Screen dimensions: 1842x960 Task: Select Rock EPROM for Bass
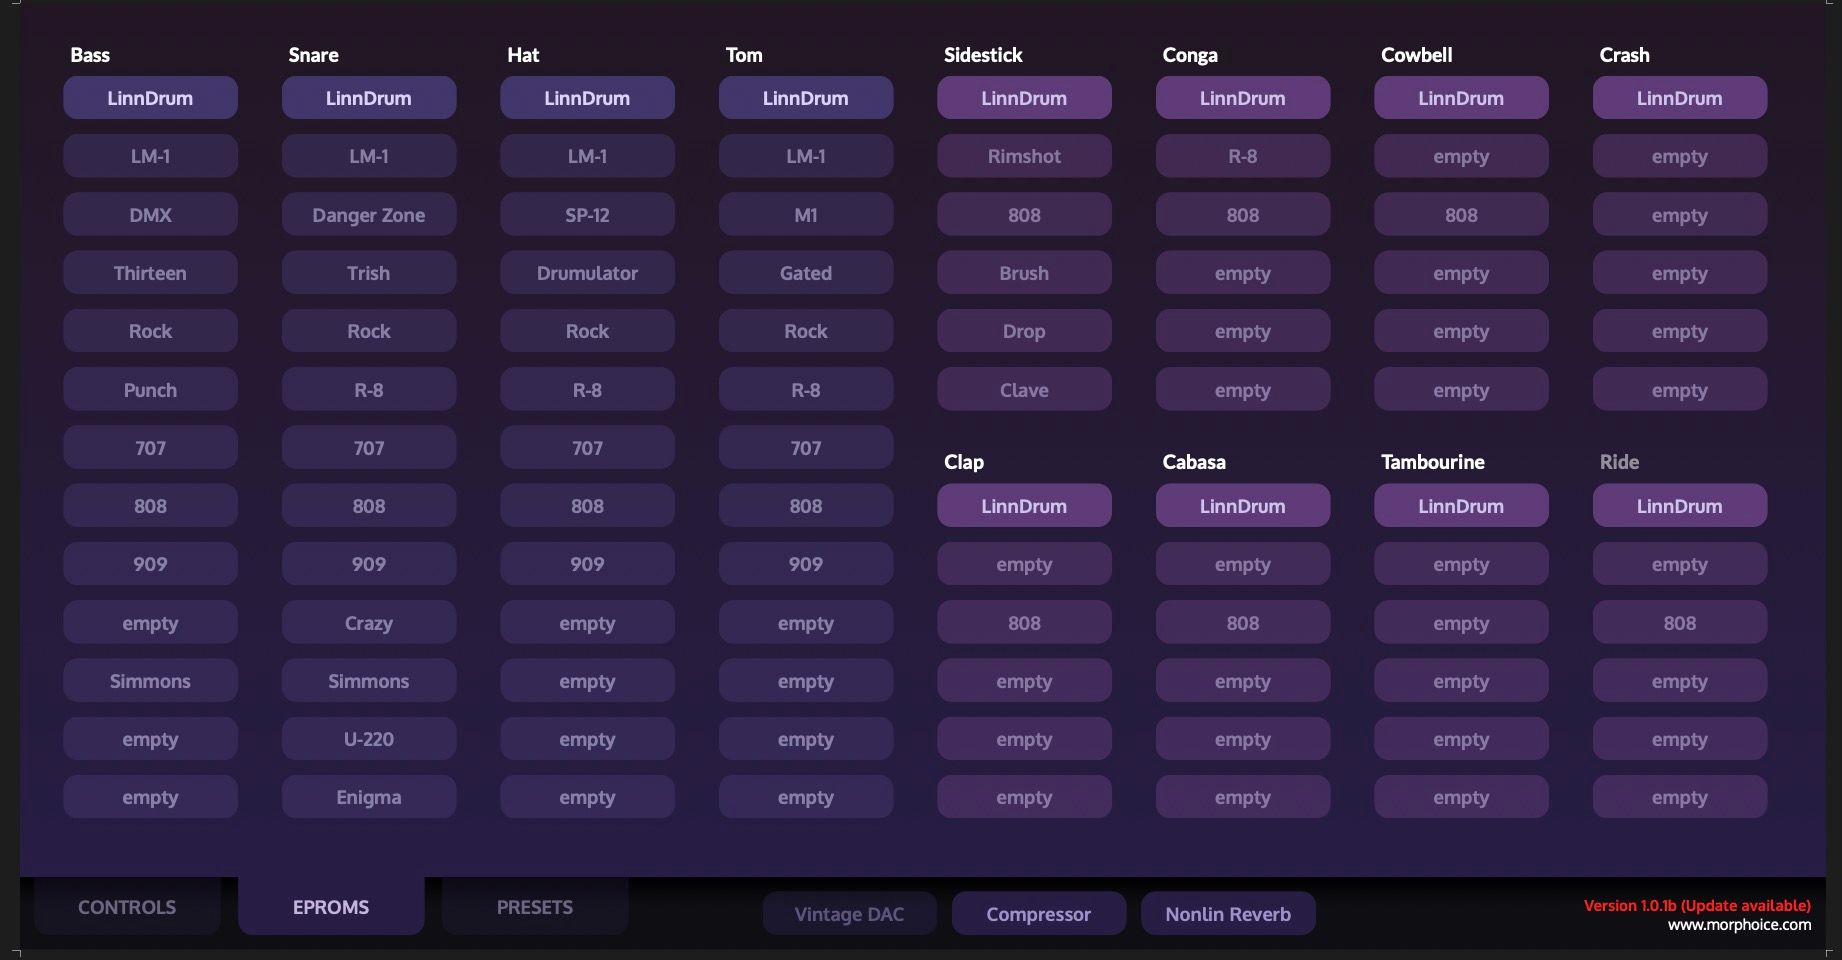tap(150, 331)
